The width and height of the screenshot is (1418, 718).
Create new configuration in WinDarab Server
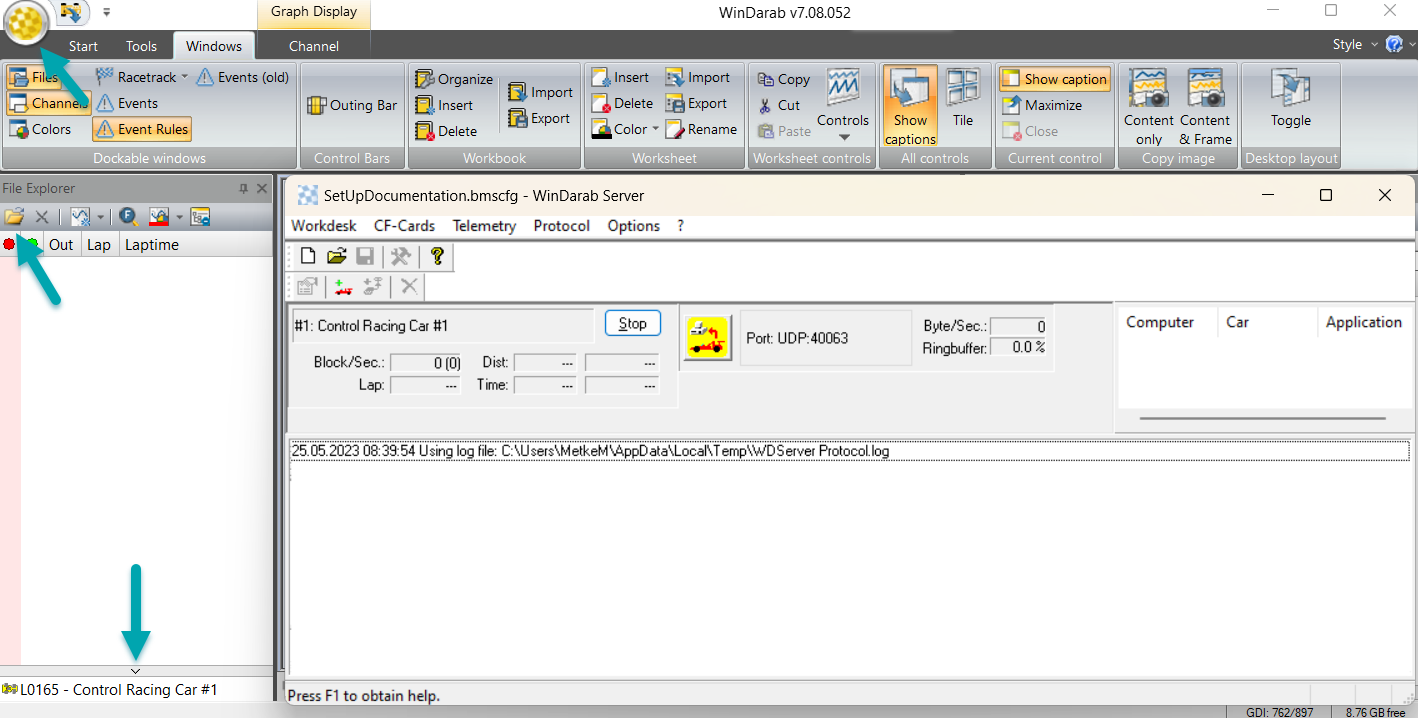tap(308, 257)
